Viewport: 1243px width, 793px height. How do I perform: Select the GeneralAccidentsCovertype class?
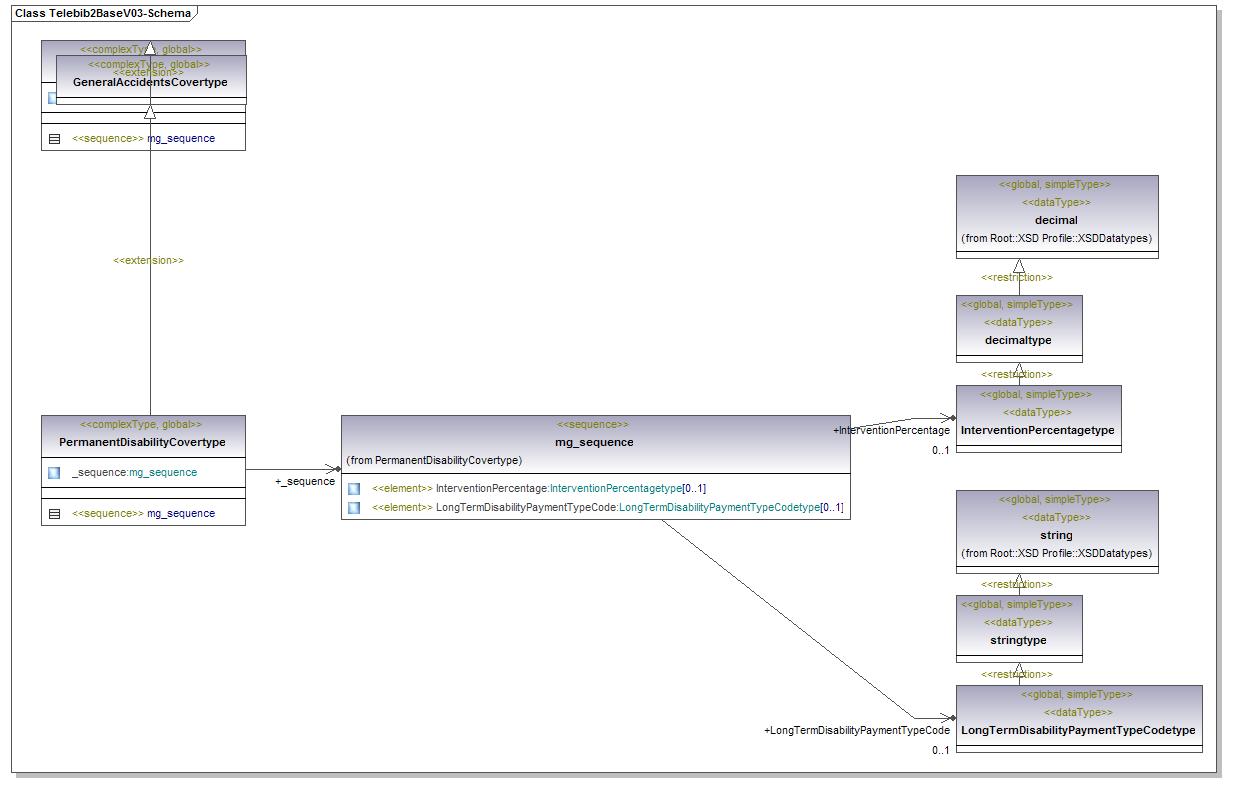point(150,82)
